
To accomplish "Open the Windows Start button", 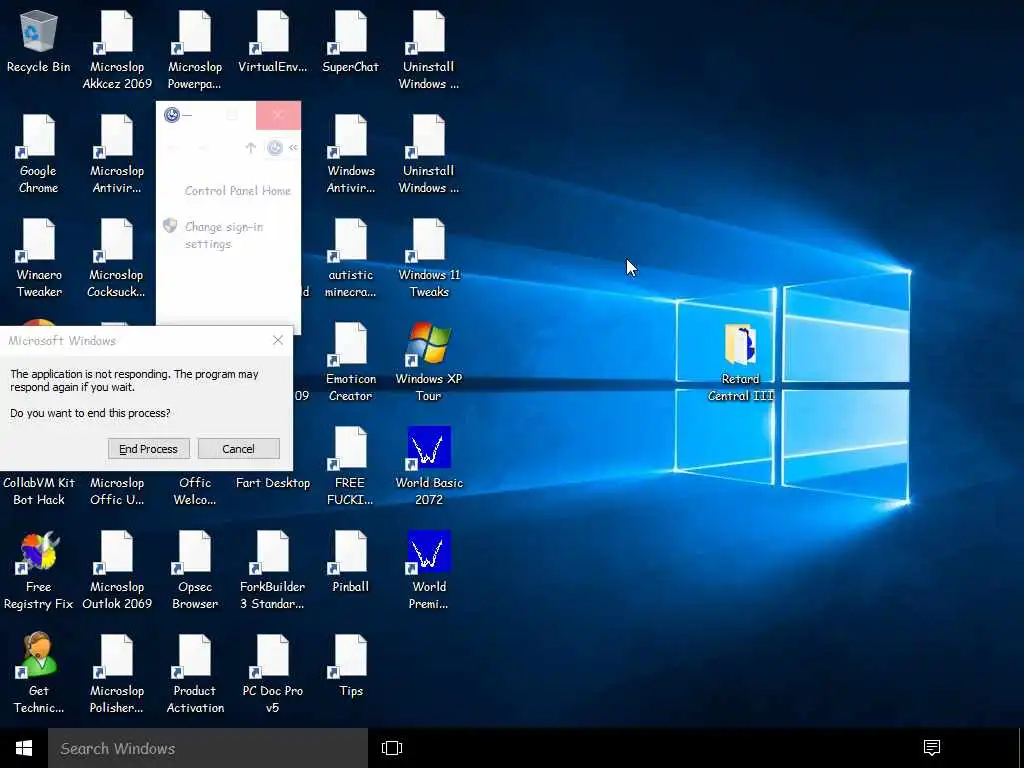I will (x=24, y=748).
